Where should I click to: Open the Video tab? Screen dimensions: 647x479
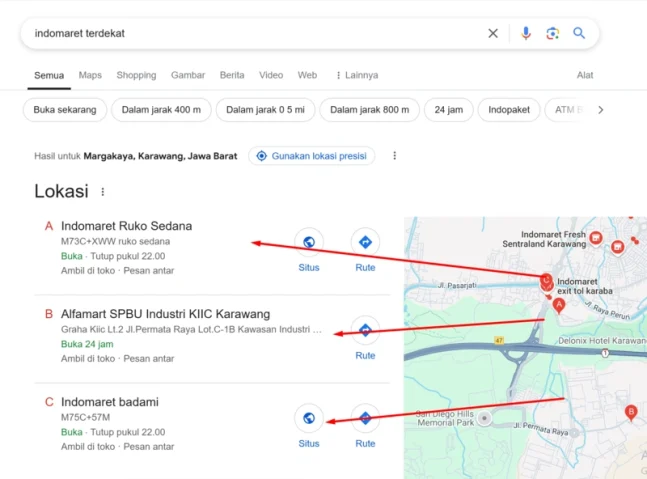(271, 75)
